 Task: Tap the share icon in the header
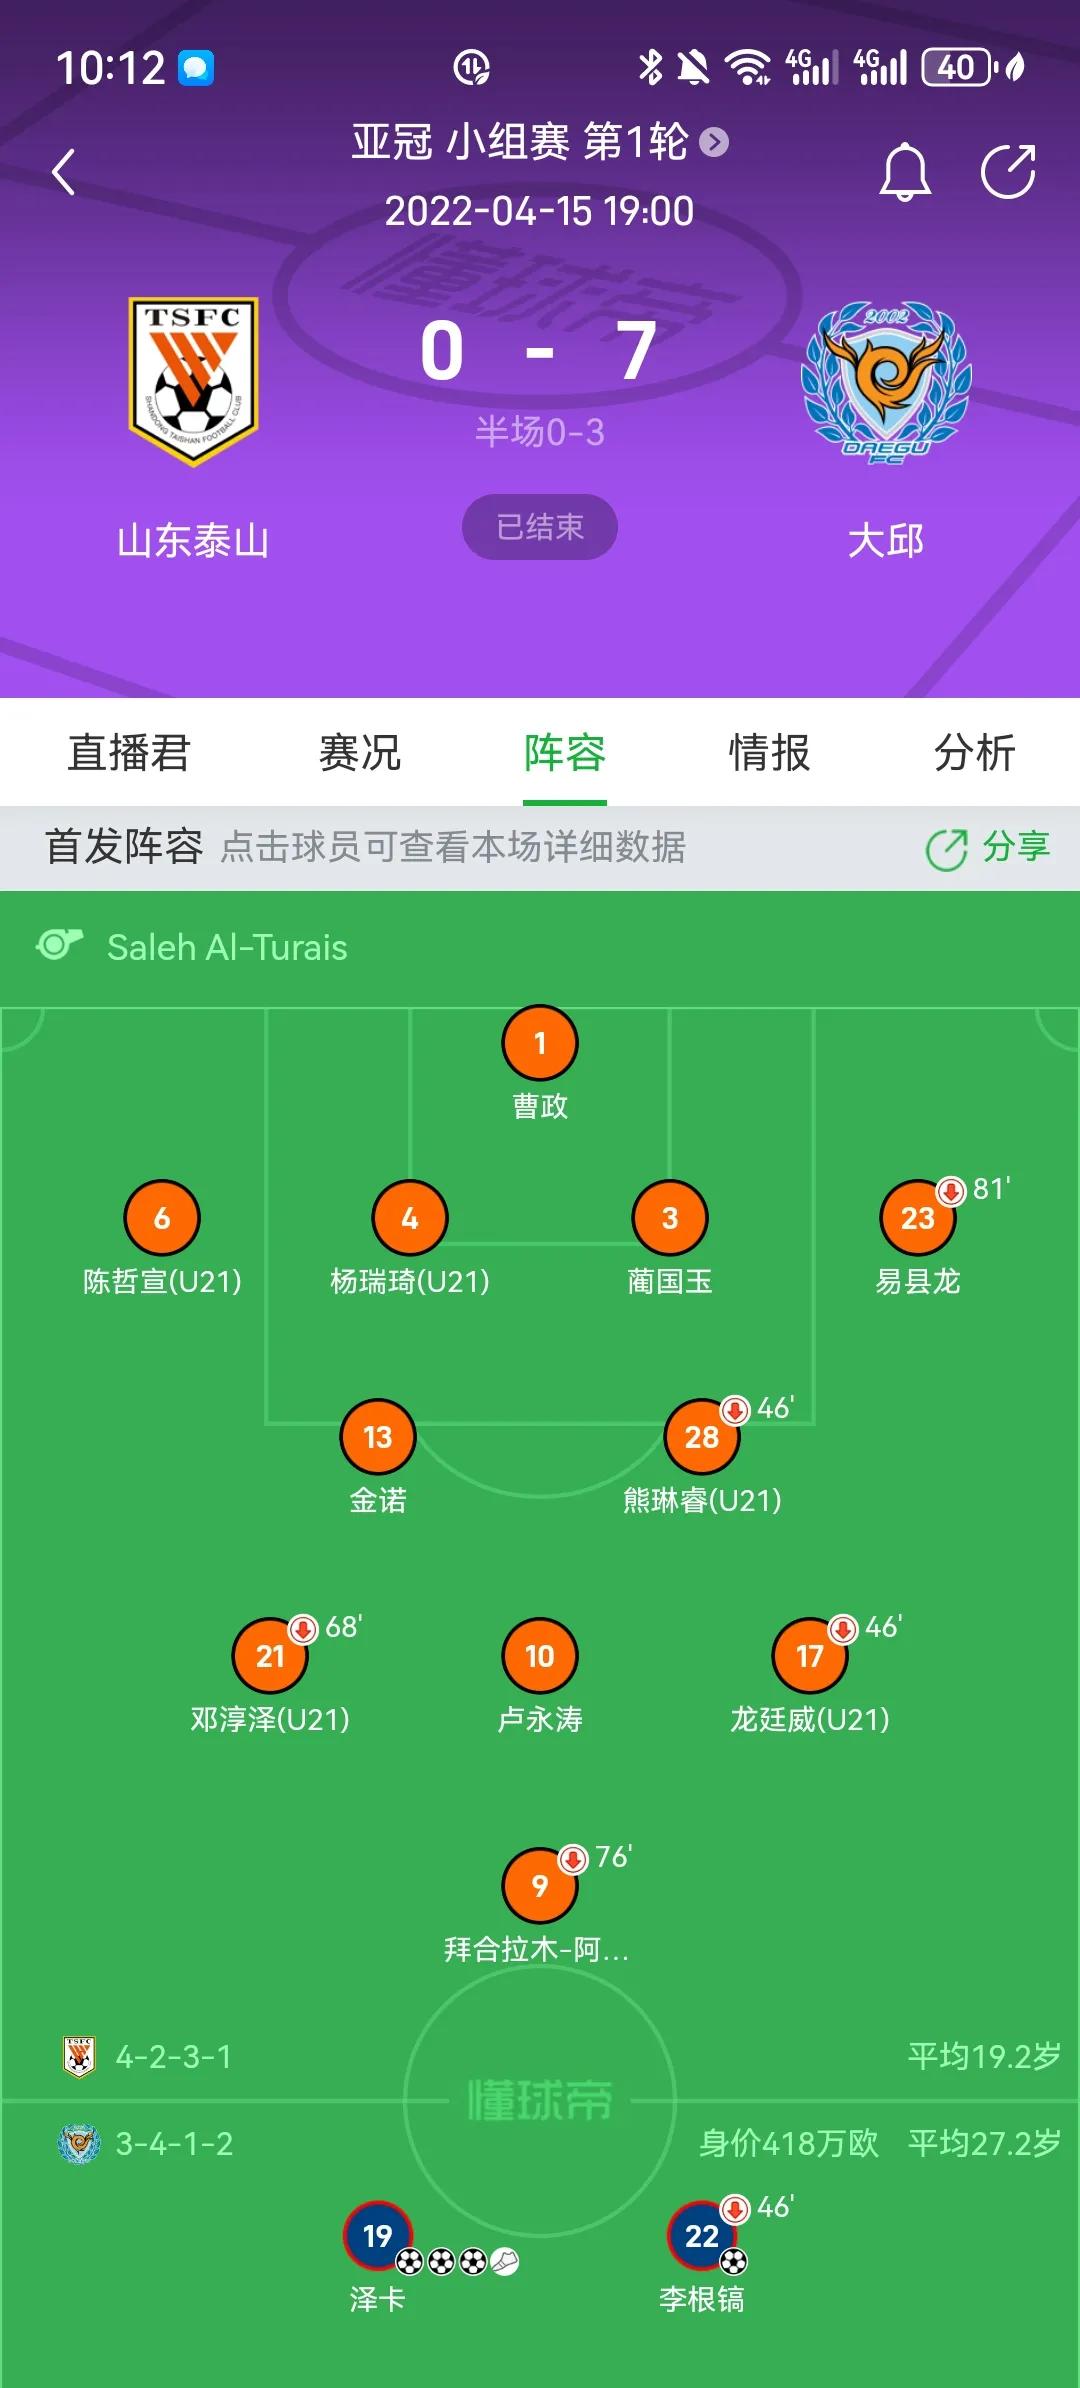tap(1007, 172)
